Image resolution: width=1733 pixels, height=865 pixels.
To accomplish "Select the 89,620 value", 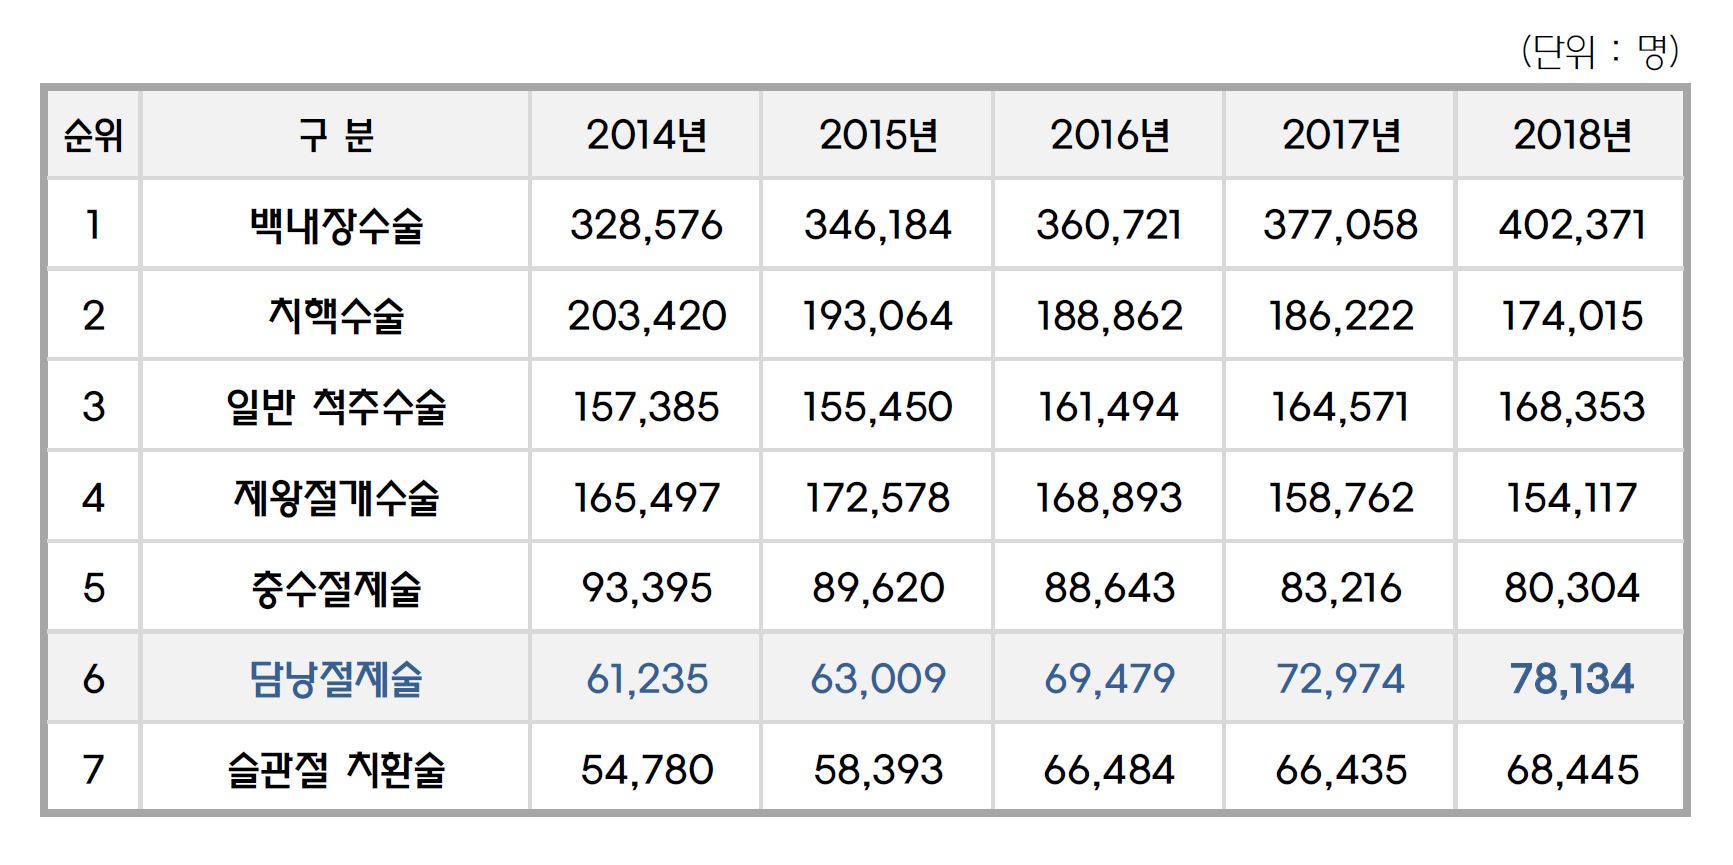I will 878,588.
